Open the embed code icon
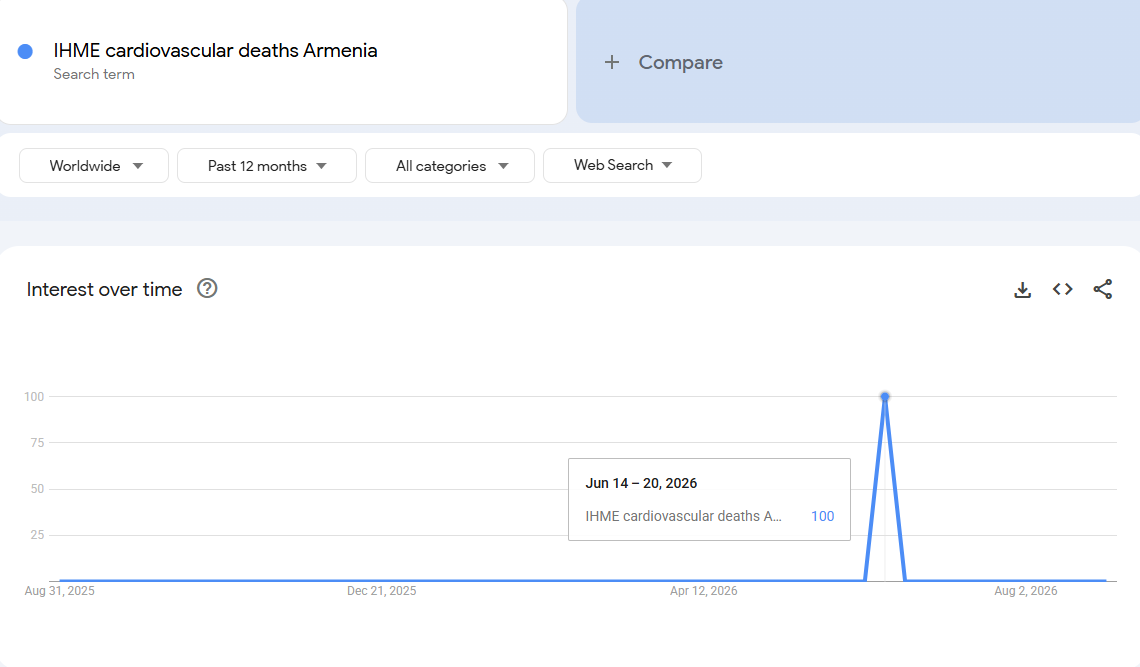The width and height of the screenshot is (1140, 667). [1062, 289]
